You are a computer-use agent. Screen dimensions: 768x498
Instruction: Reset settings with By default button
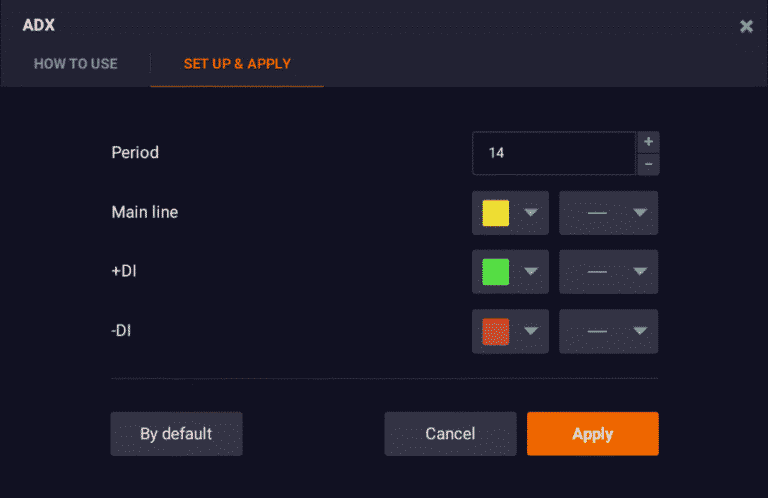click(176, 434)
